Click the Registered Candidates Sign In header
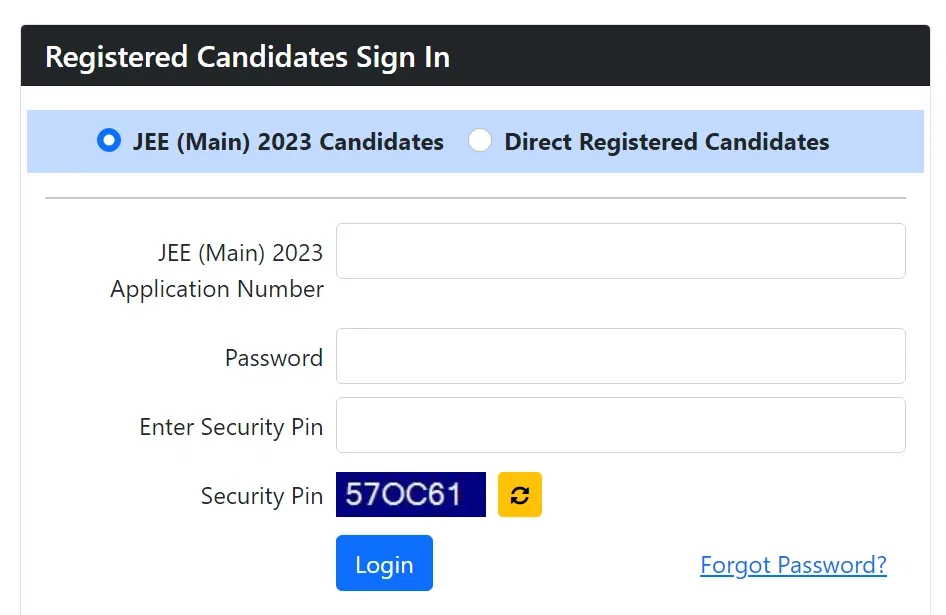The image size is (946, 615). pyautogui.click(x=248, y=57)
